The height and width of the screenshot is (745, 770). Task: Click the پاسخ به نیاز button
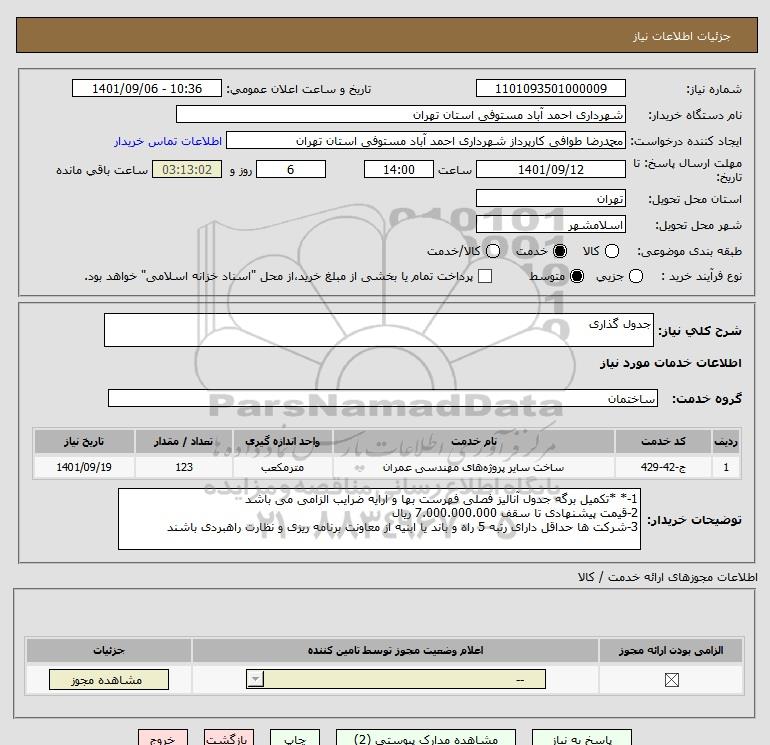click(x=582, y=738)
